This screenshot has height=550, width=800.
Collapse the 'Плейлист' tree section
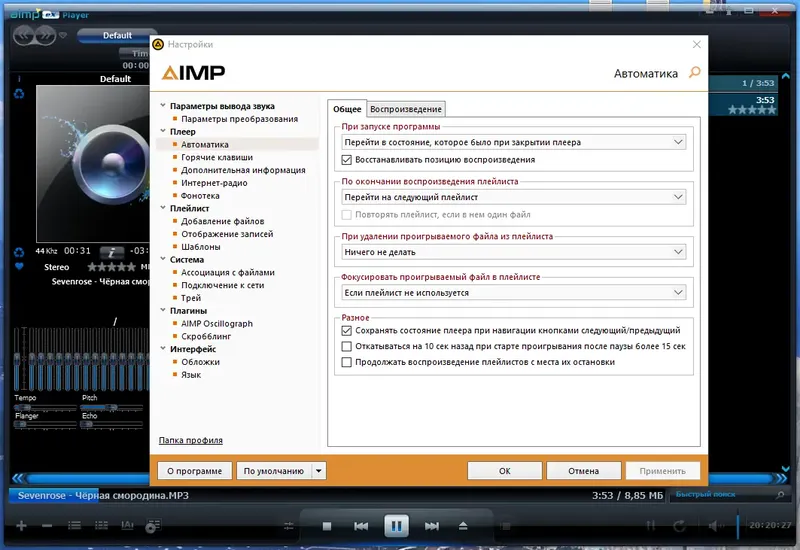click(163, 208)
